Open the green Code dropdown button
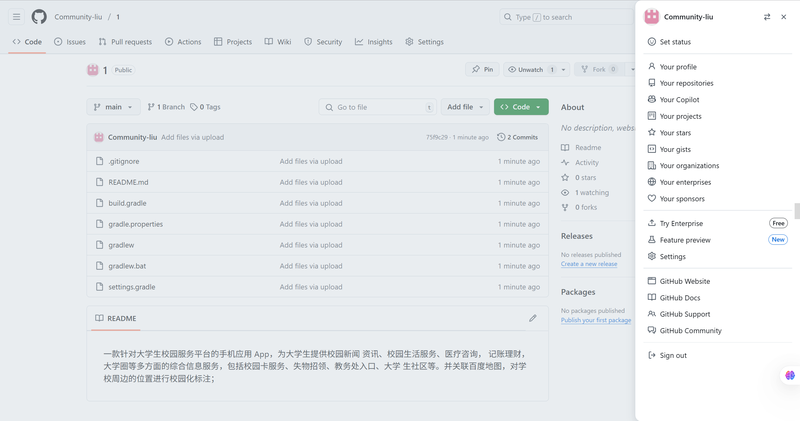Viewport: 800px width, 421px height. click(x=521, y=107)
